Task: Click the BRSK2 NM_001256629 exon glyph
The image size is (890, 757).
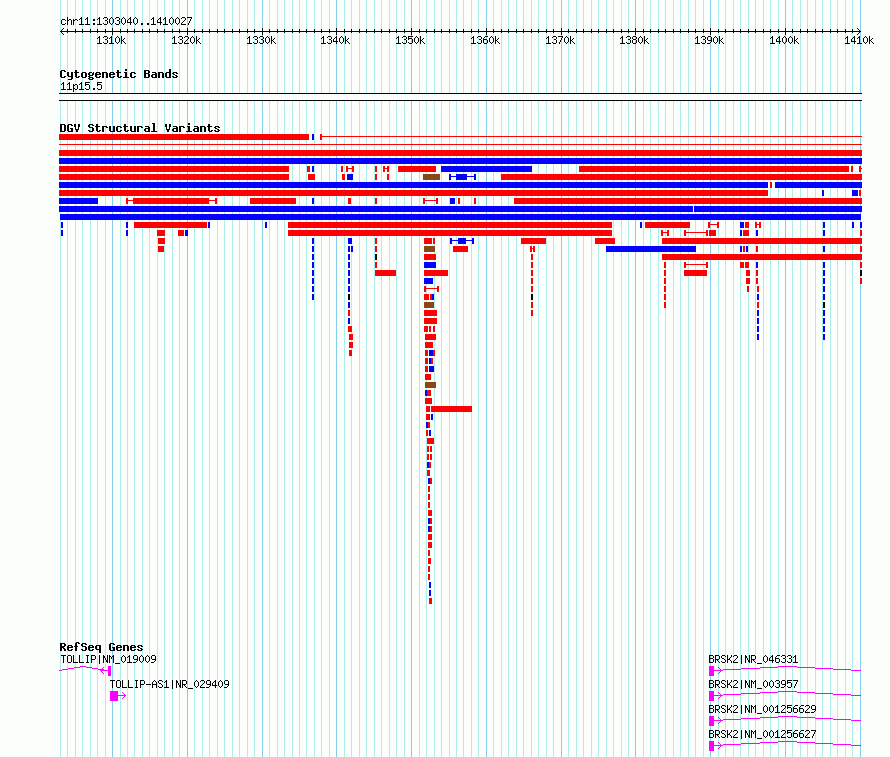Action: point(712,721)
